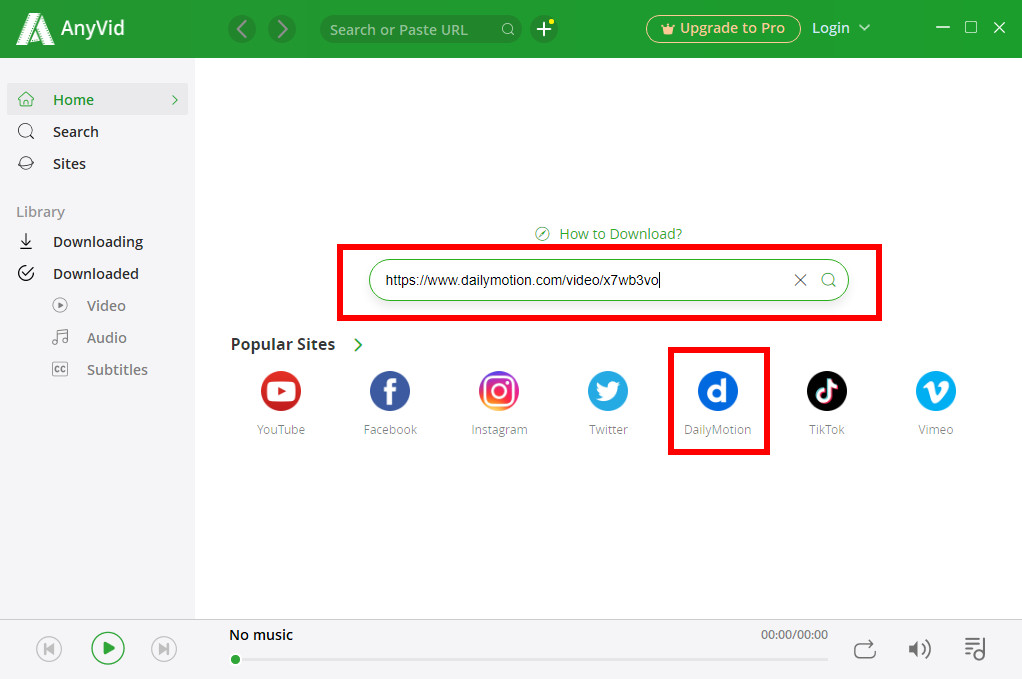Go back with the left arrow button
Viewport: 1022px width, 679px height.
pyautogui.click(x=242, y=29)
